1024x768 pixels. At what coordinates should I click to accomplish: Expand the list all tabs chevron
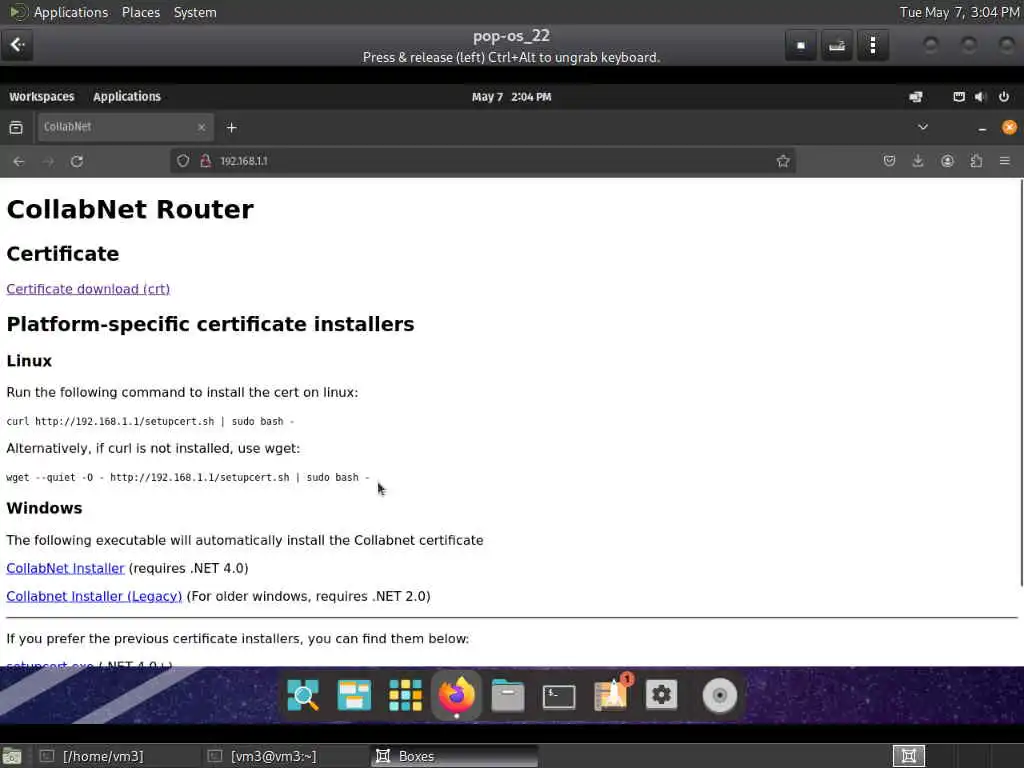(x=923, y=127)
